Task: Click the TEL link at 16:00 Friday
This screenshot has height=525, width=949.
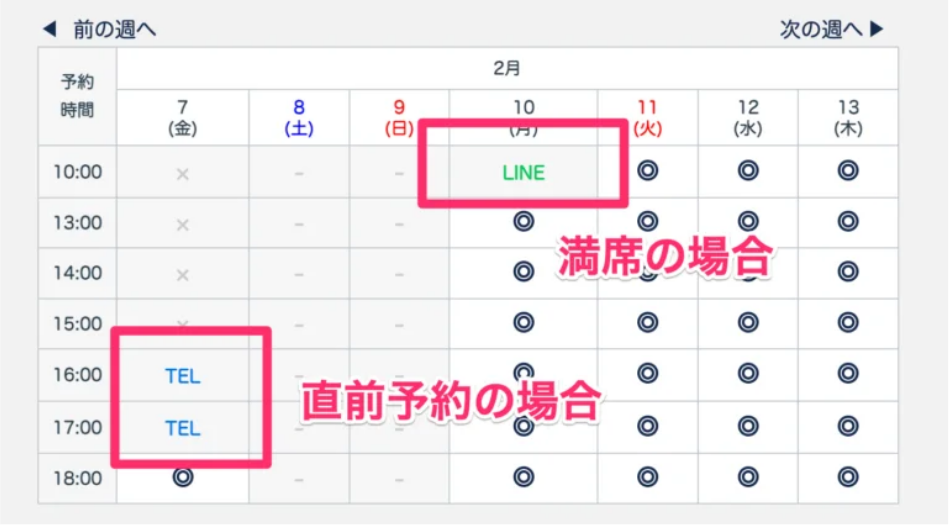Action: point(182,377)
